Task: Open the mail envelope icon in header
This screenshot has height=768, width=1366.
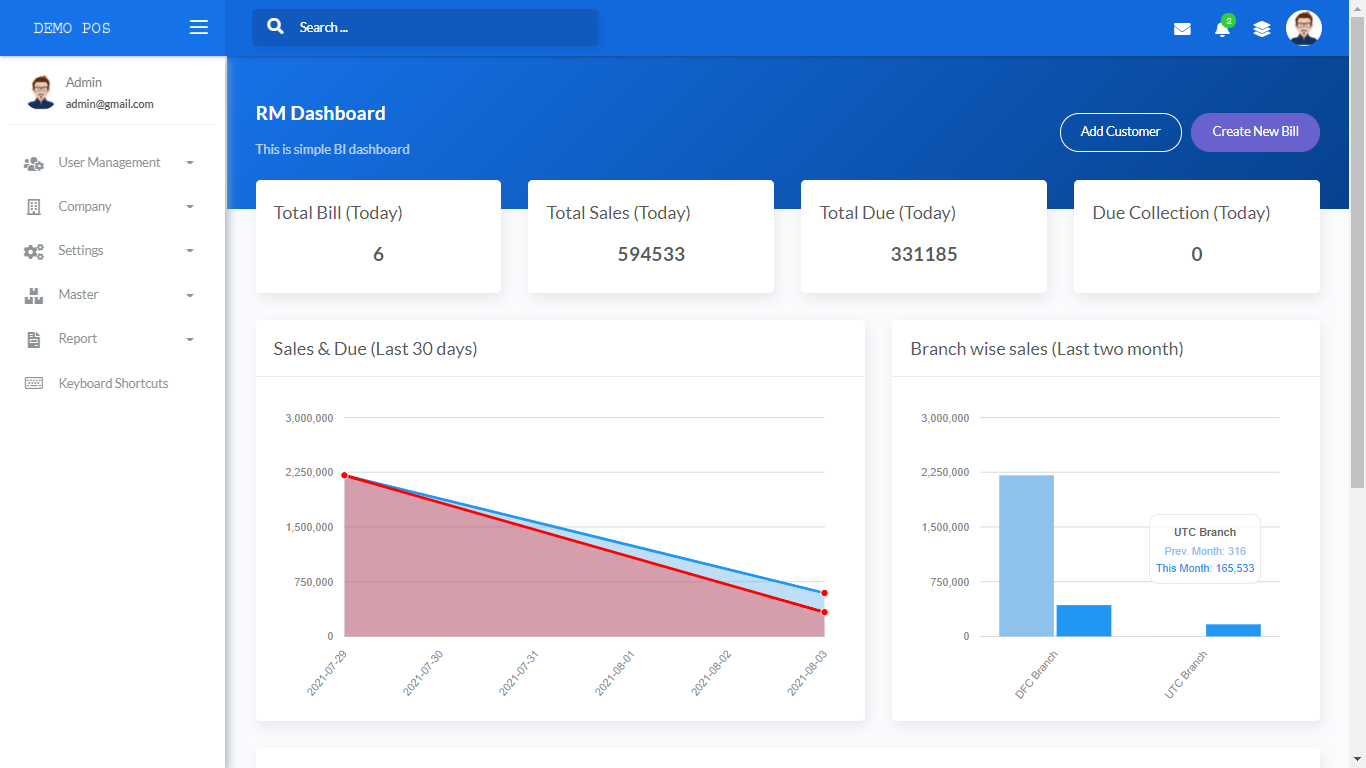Action: coord(1182,29)
